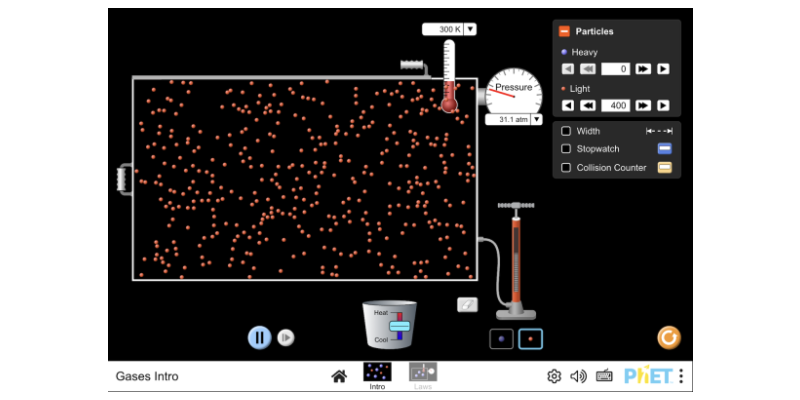Open the pressure units dropdown
Image resolution: width=800 pixels, height=400 pixels.
tap(536, 119)
